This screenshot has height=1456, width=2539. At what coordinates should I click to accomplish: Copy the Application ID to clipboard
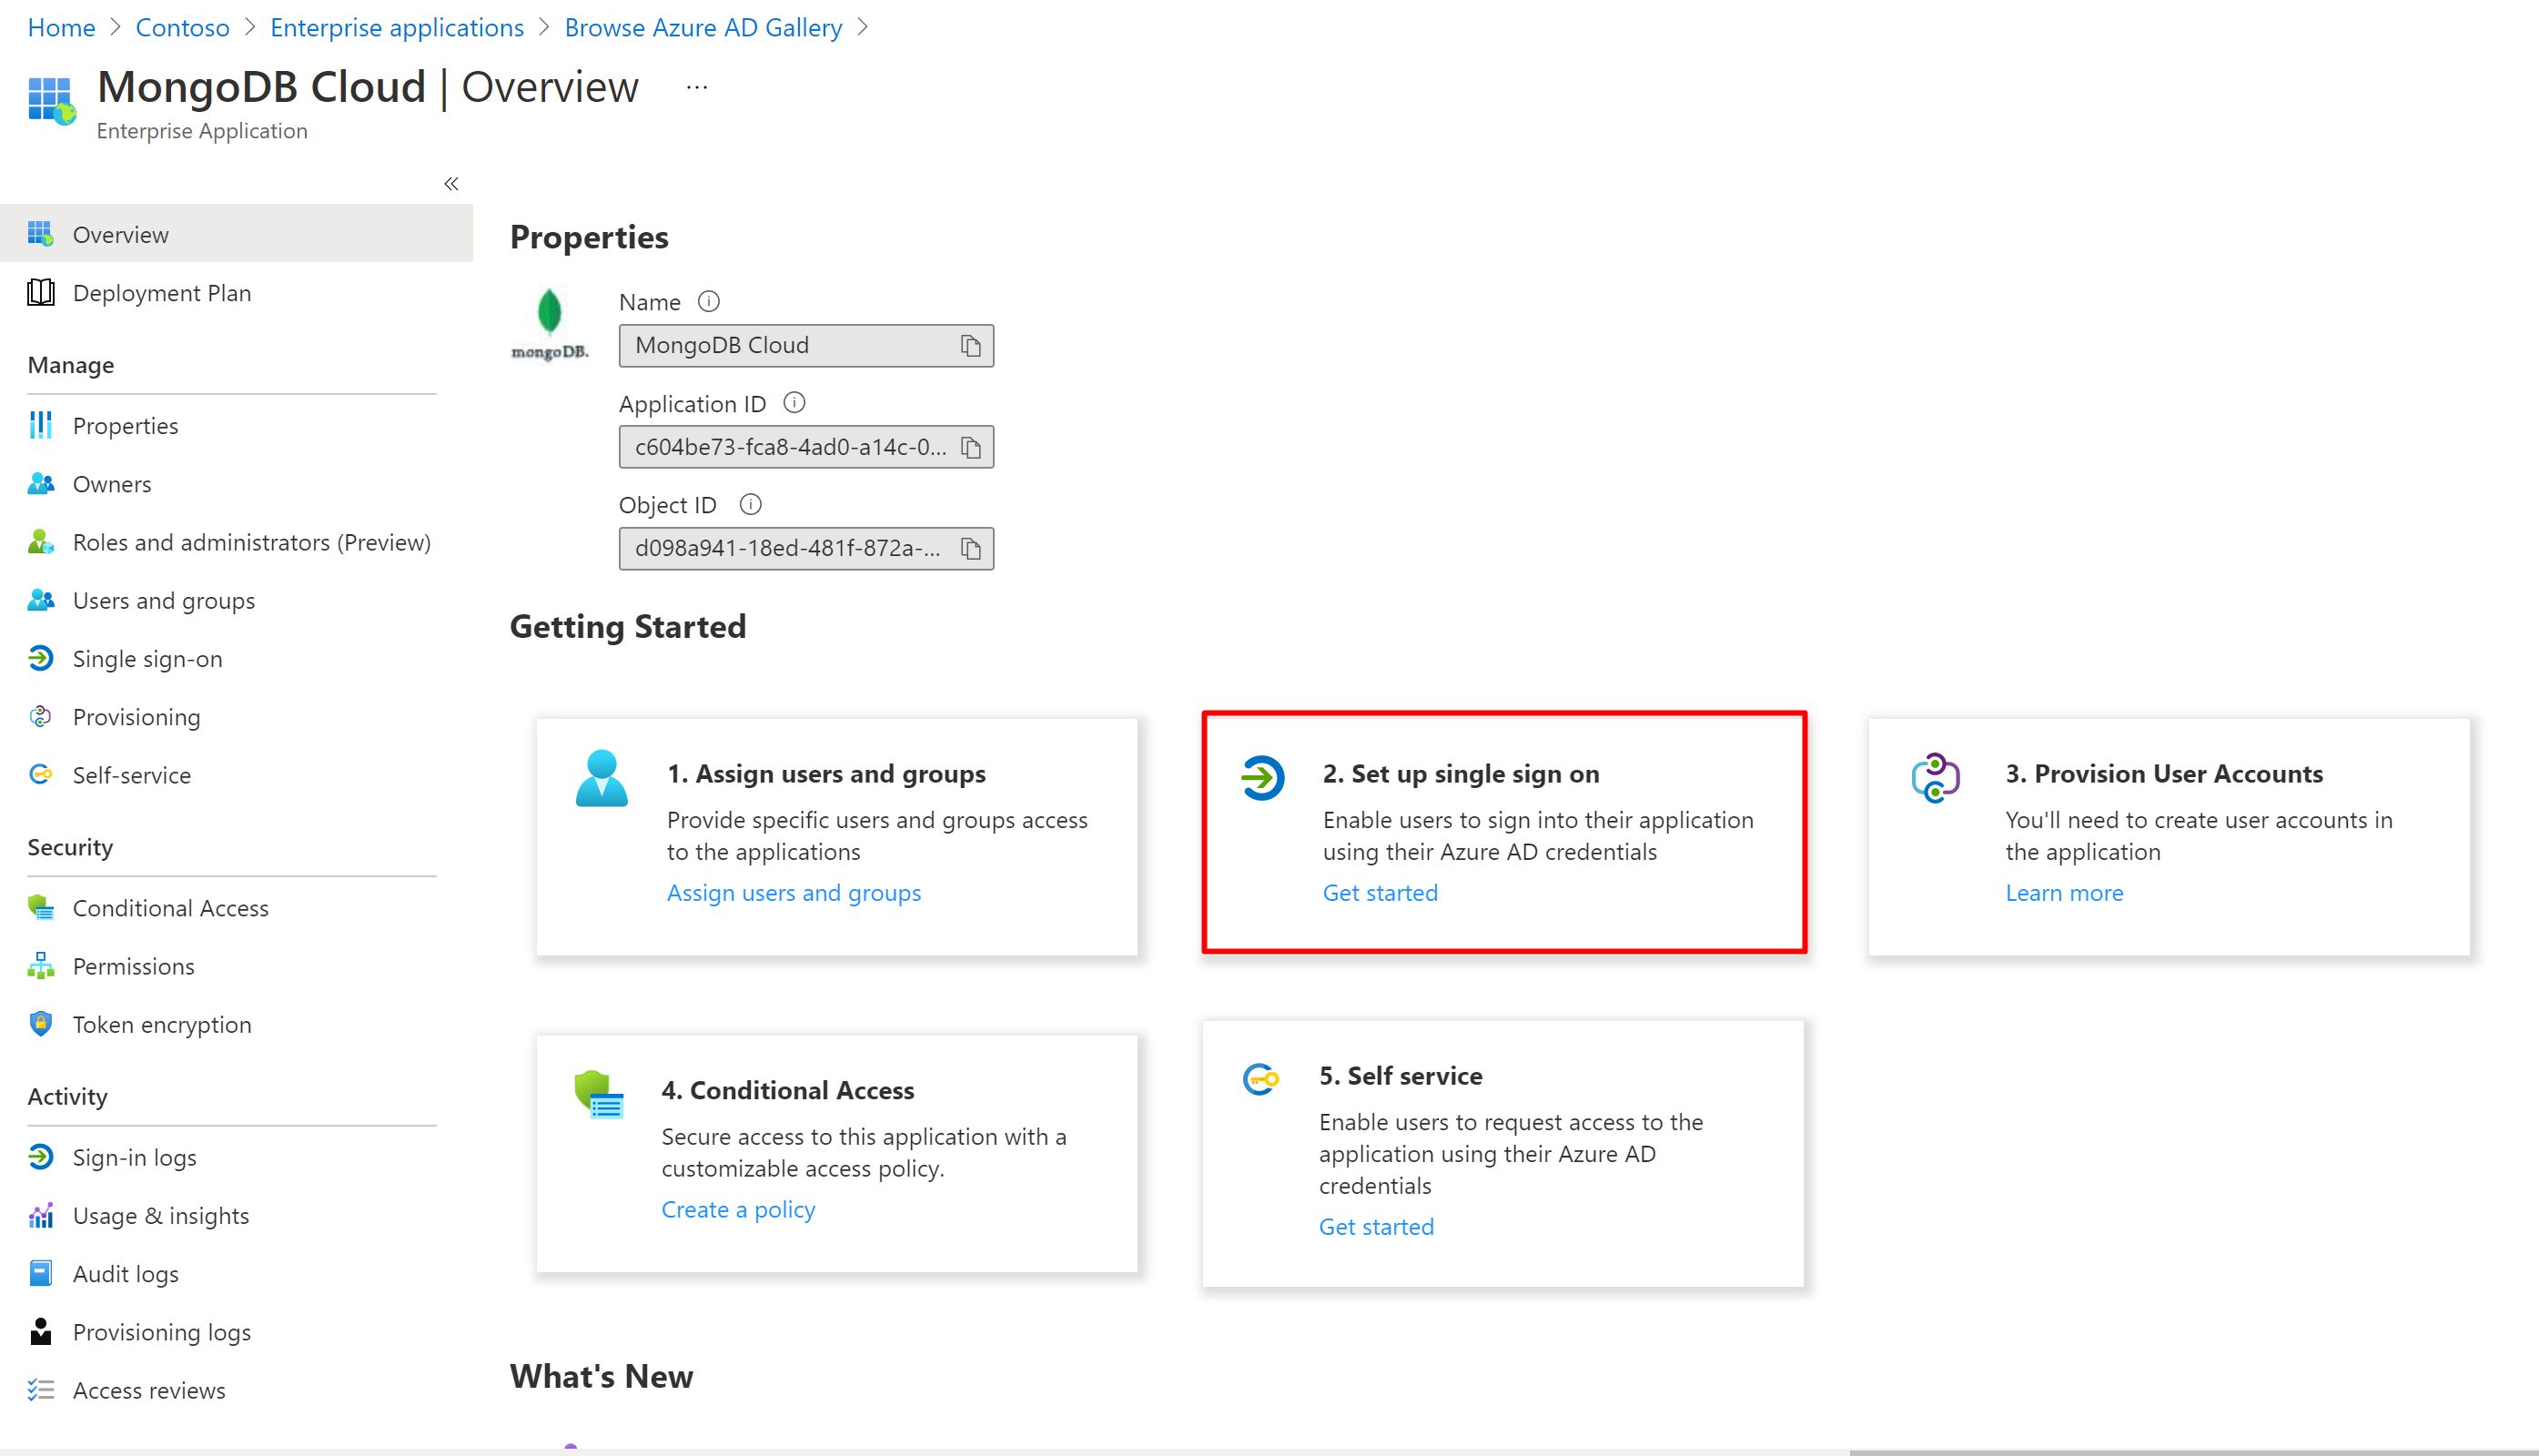point(970,447)
